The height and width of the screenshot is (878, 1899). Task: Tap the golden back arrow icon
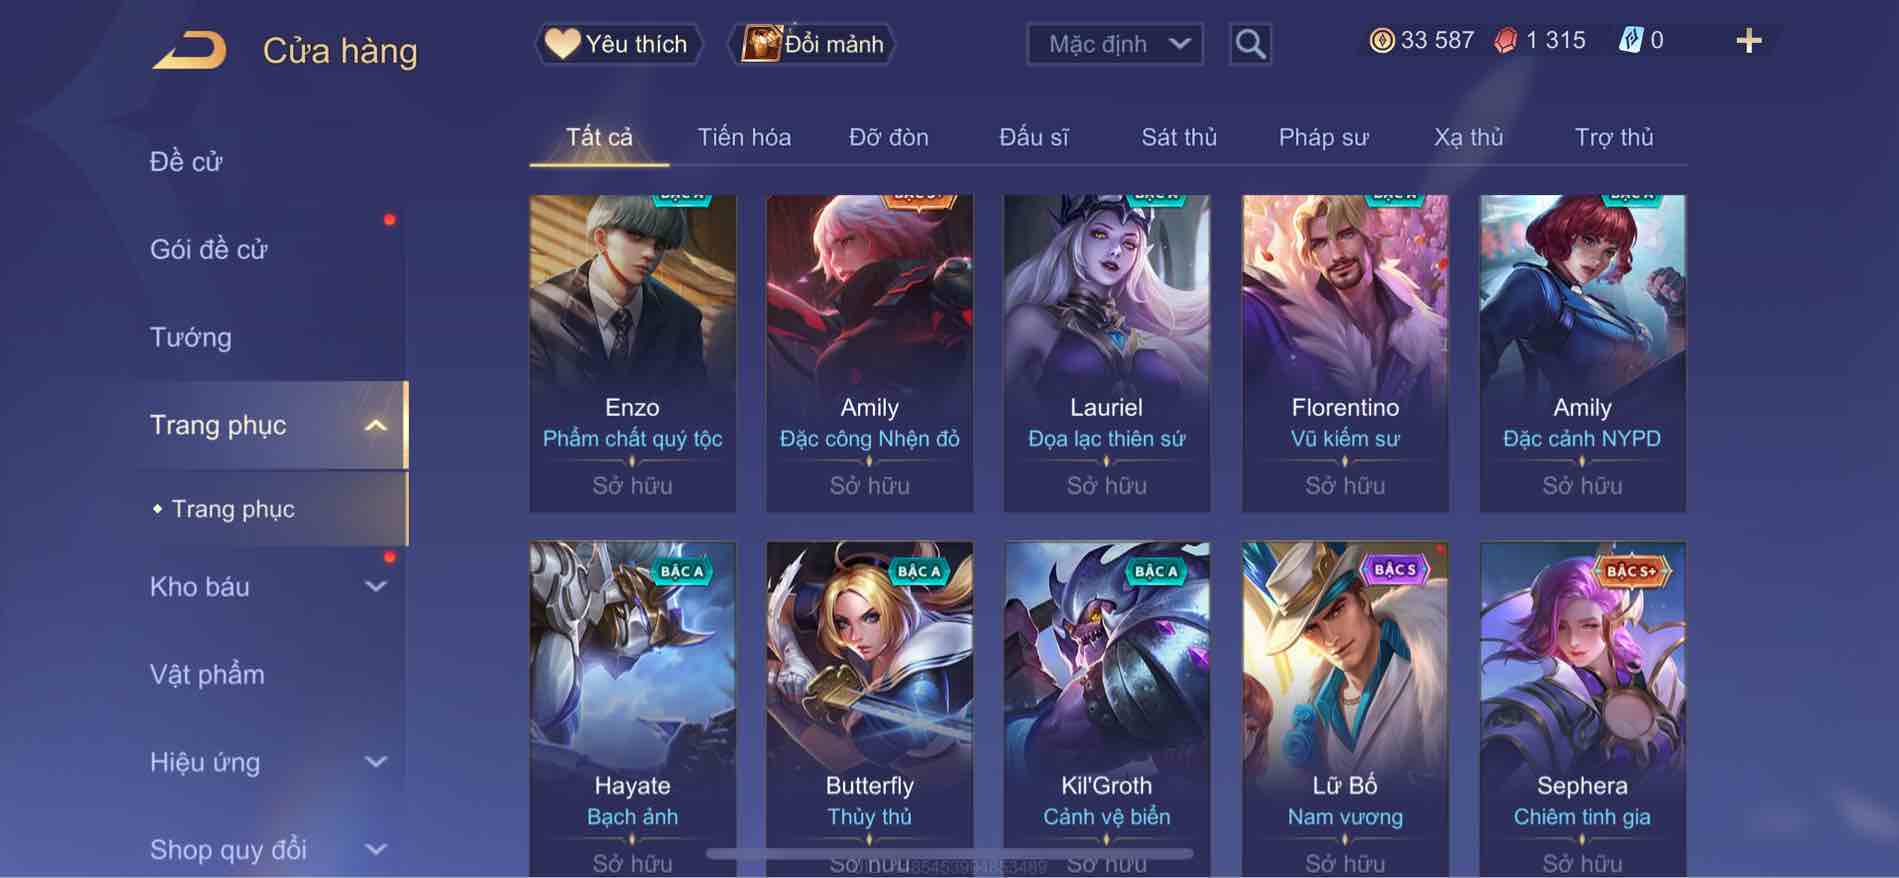[189, 50]
